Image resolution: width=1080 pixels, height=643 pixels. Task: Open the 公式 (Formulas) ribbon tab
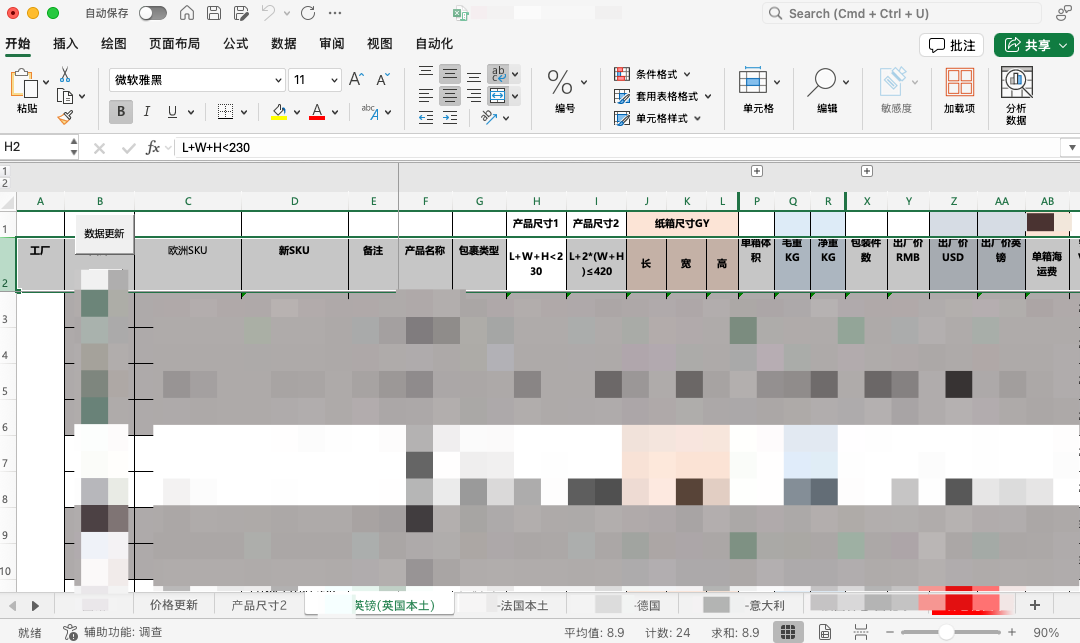(235, 44)
